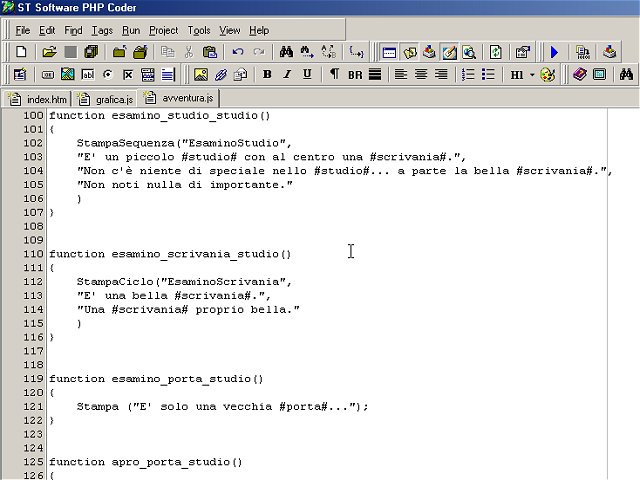The height and width of the screenshot is (480, 640).
Task: Click the house with pages icon
Action: click(x=240, y=74)
